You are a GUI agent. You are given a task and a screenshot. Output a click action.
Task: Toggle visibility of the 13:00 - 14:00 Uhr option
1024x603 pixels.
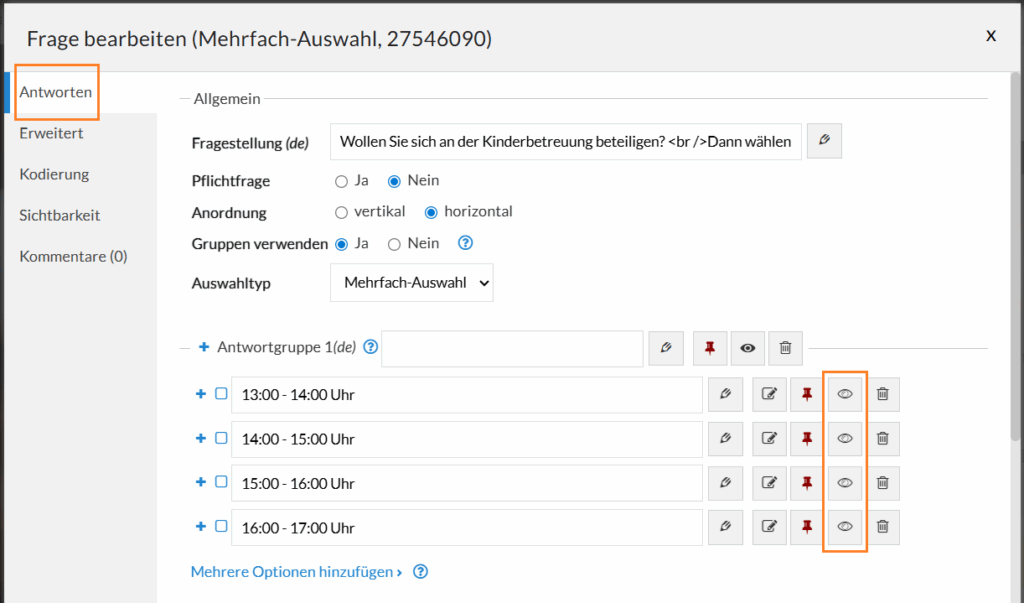pyautogui.click(x=844, y=395)
